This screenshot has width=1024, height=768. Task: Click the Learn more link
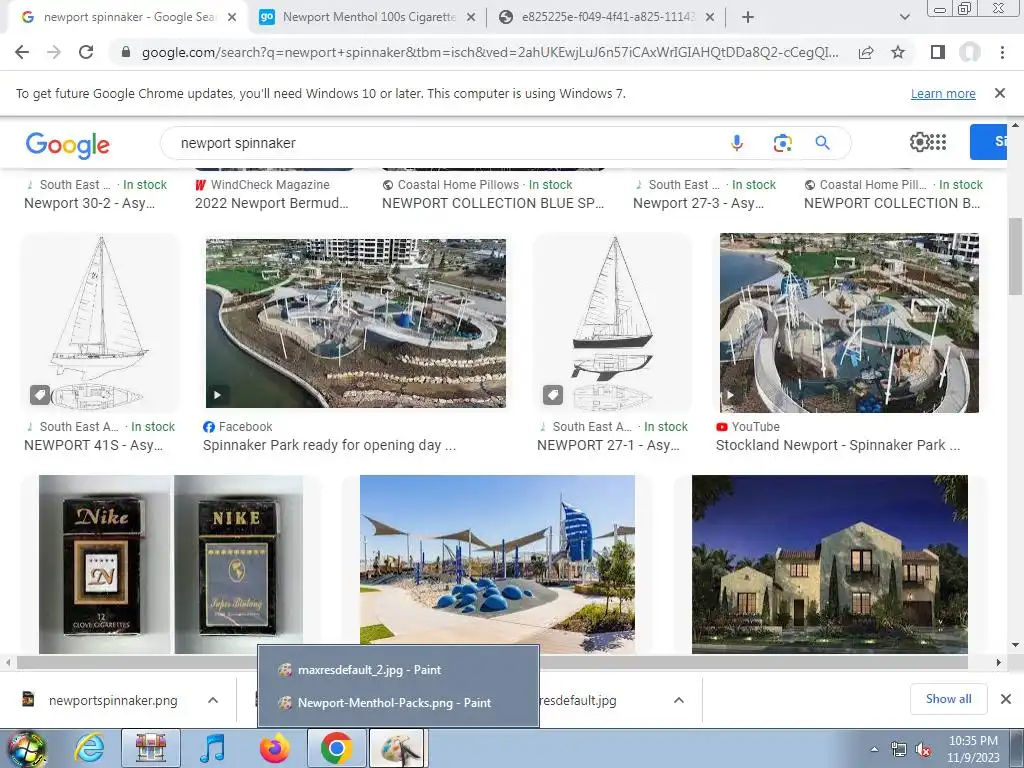[x=943, y=93]
